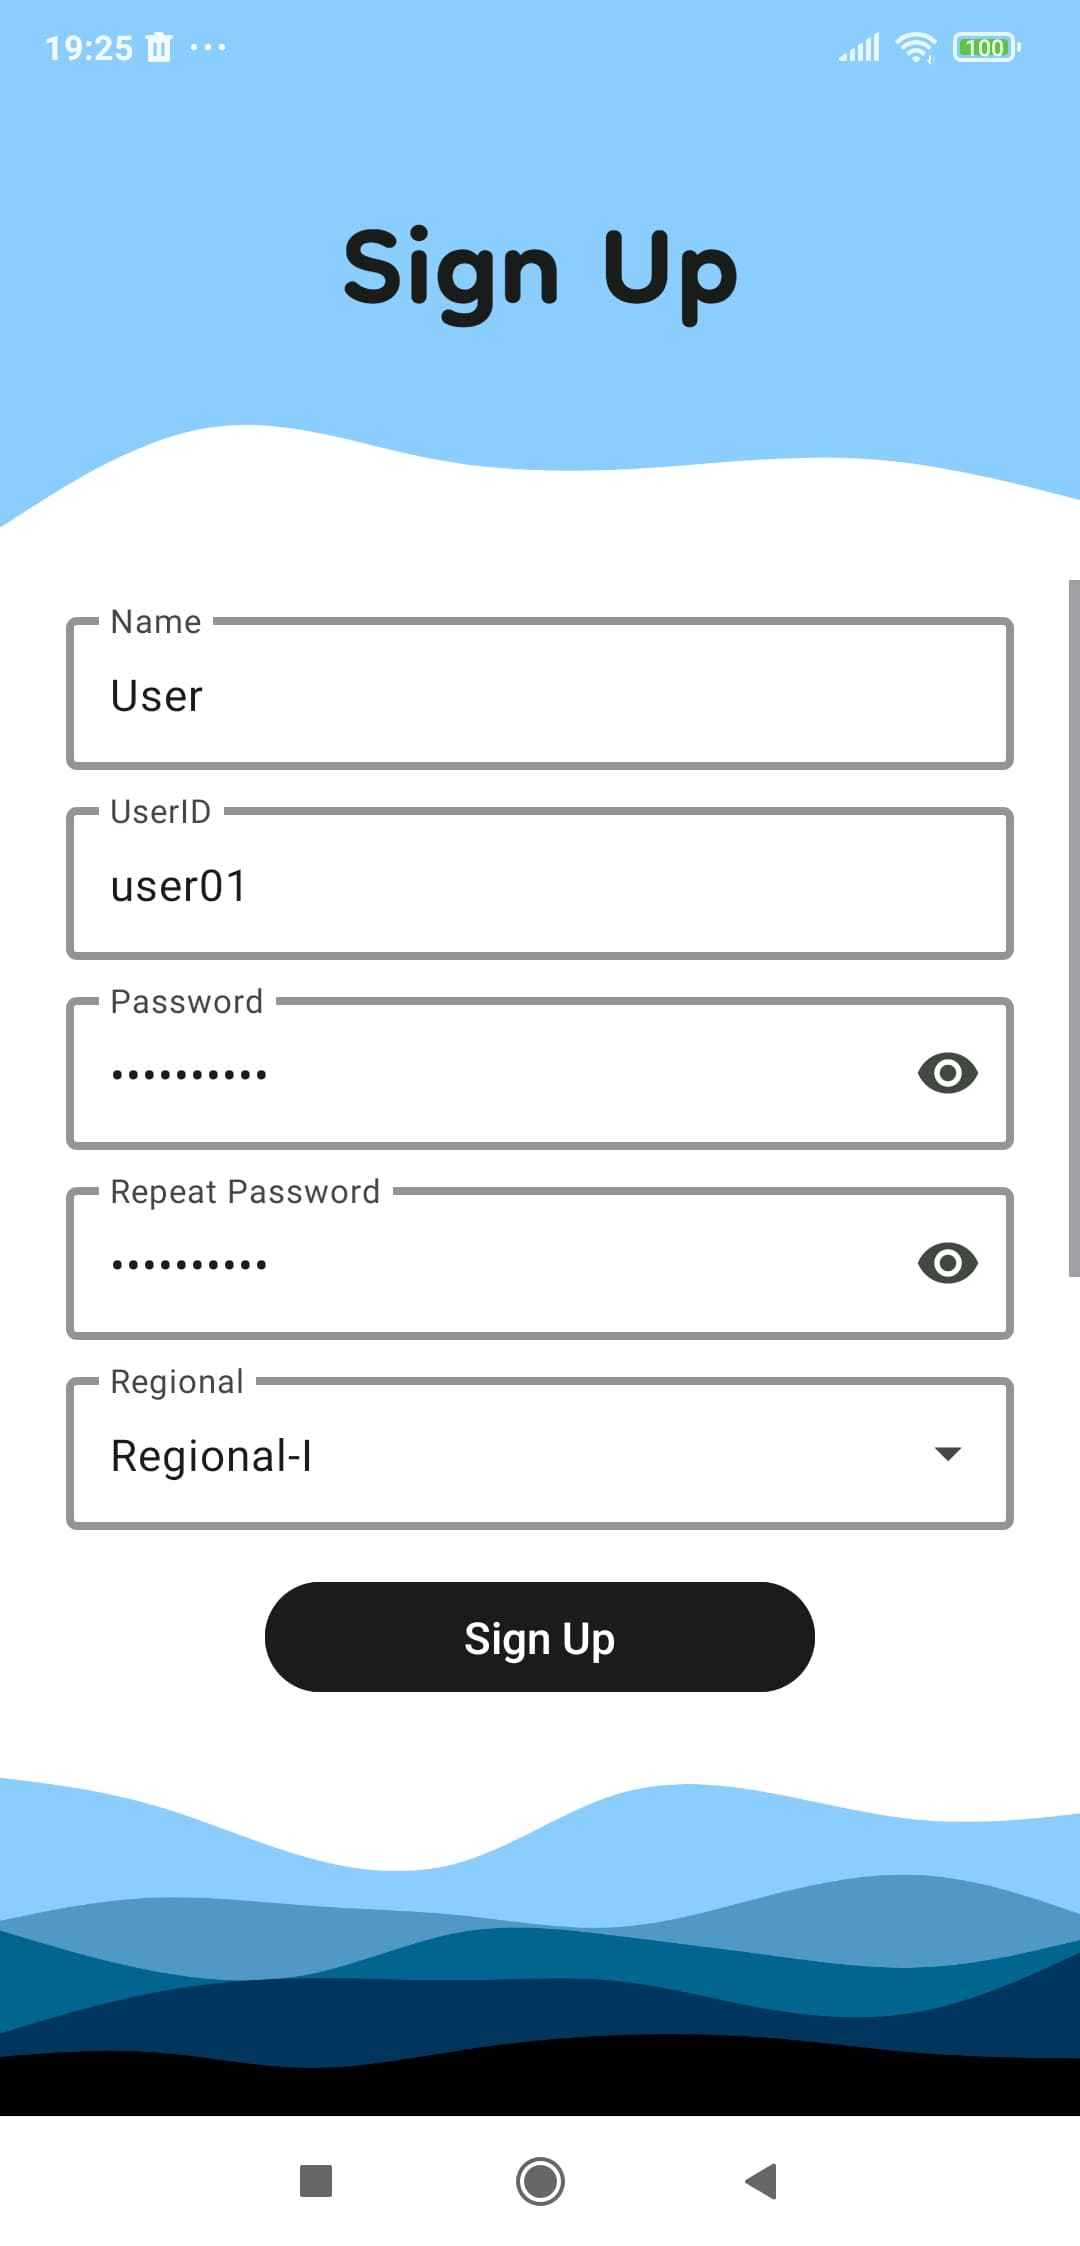This screenshot has width=1080, height=2246.
Task: Edit the Name input field
Action: pyautogui.click(x=540, y=693)
